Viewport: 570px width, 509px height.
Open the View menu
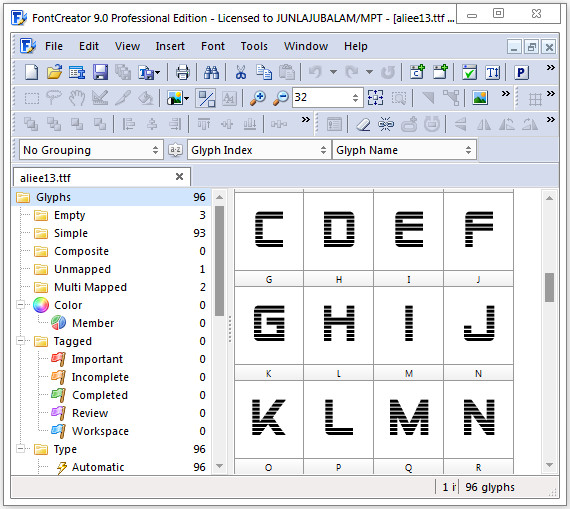[x=127, y=46]
